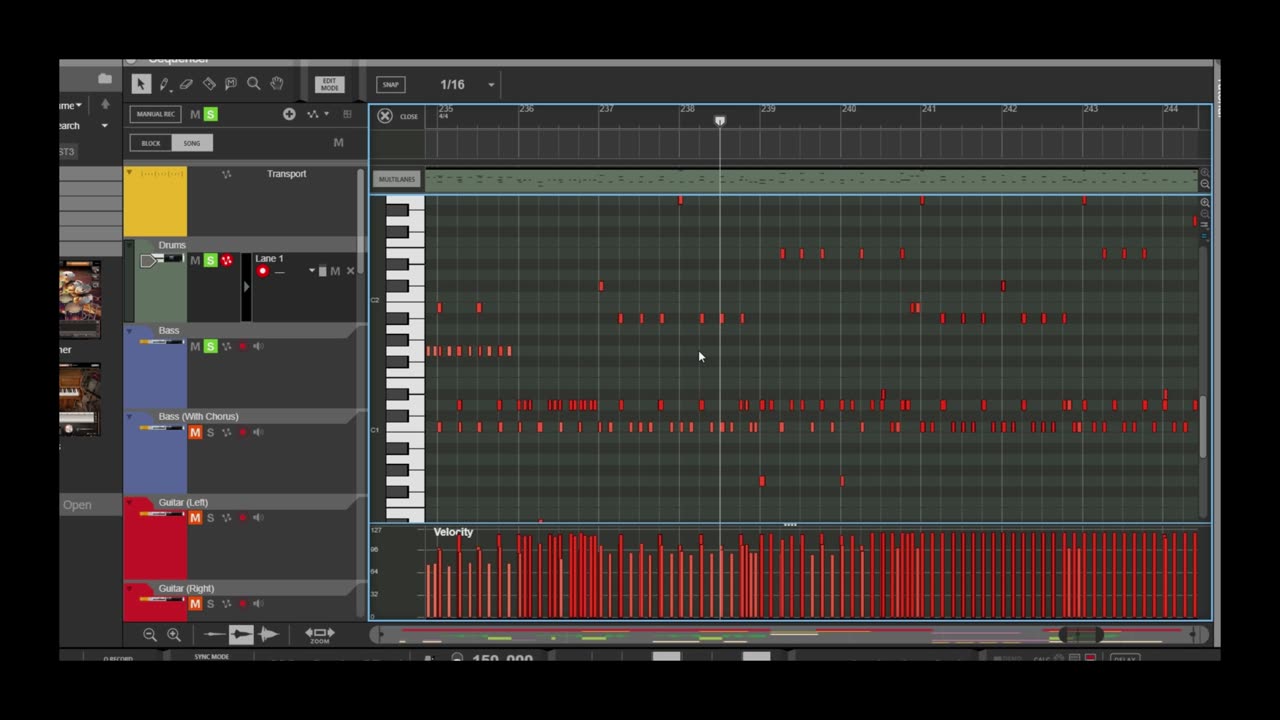
Task: Unmute the Bass (With Chorus) track
Action: pyautogui.click(x=195, y=432)
